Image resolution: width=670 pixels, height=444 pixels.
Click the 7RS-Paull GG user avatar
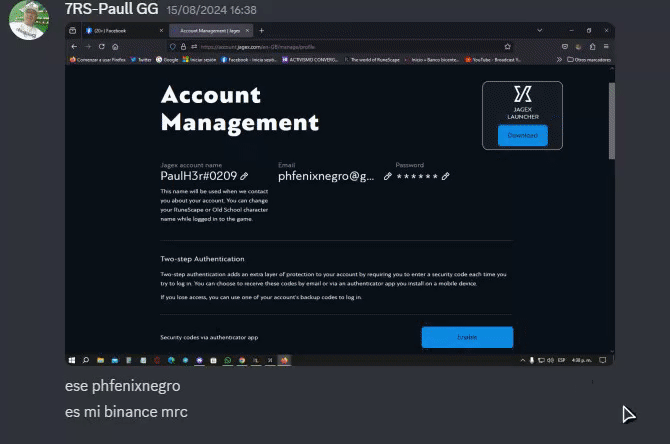29,21
